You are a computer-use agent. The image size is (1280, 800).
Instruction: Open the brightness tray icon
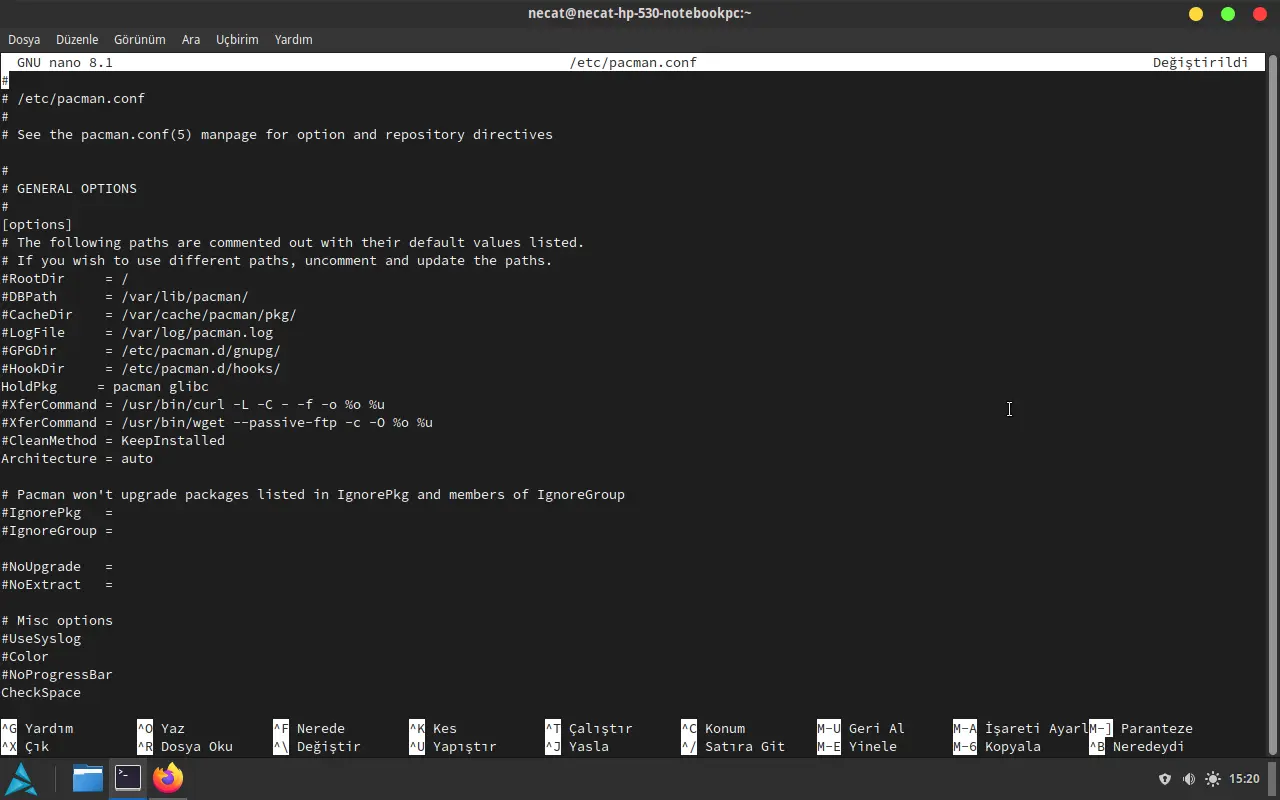(x=1213, y=779)
